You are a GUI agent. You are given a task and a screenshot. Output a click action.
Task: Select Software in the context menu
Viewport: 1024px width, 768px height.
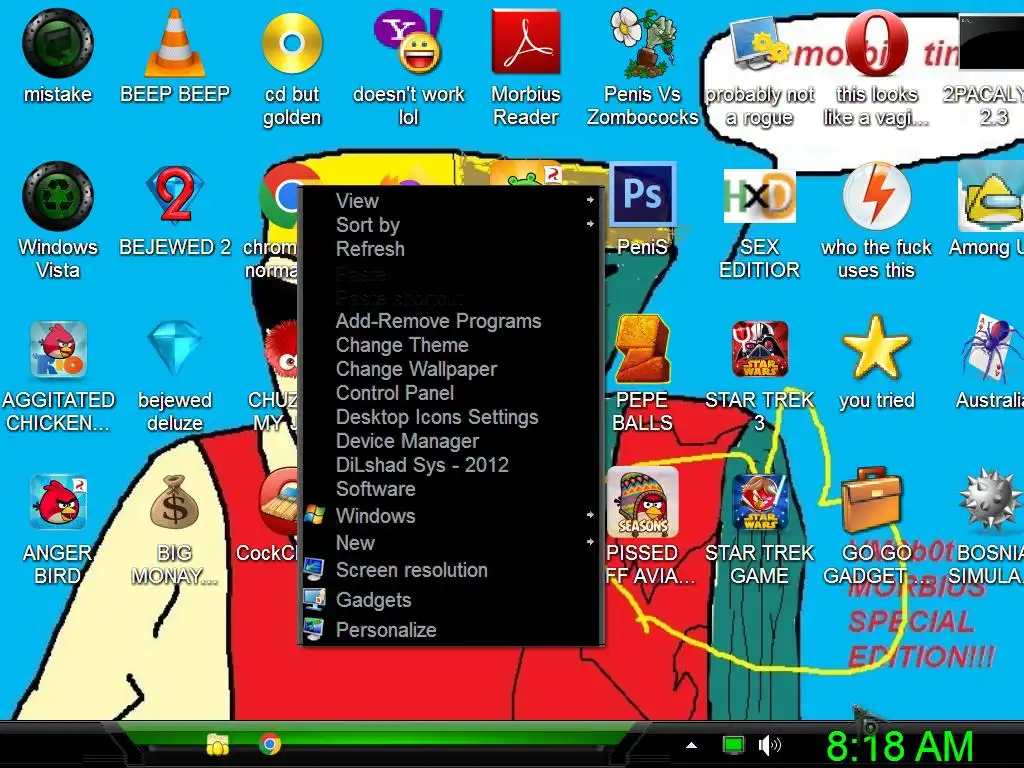(x=451, y=489)
